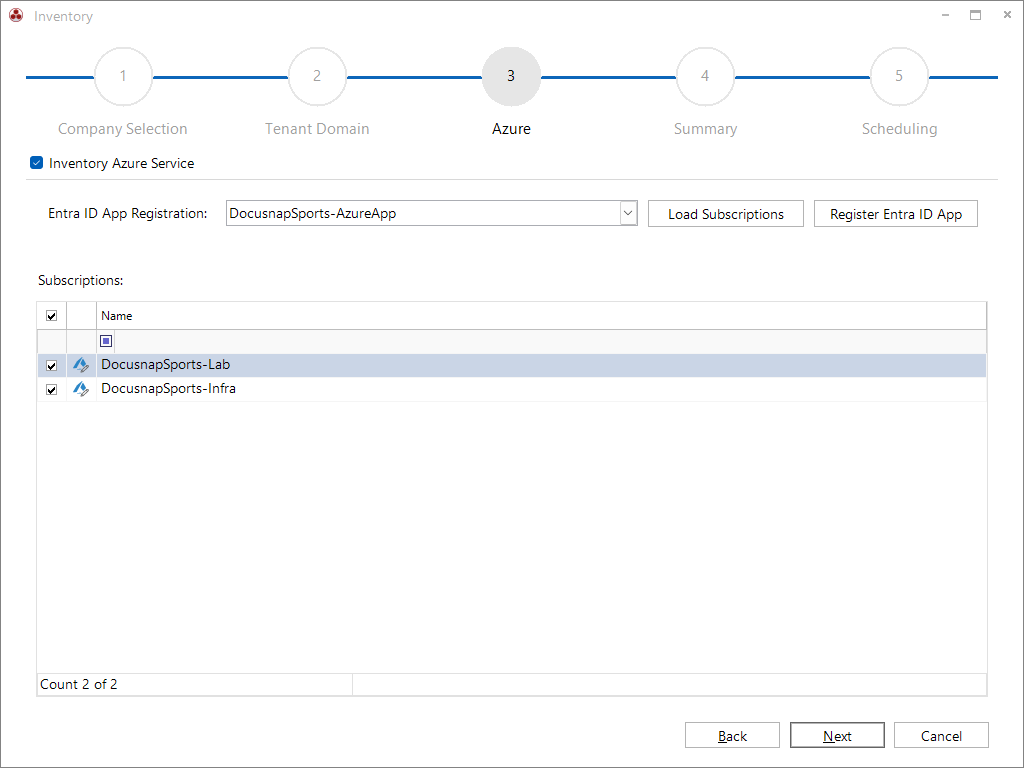The width and height of the screenshot is (1024, 768).
Task: Maximize the Inventory window
Action: coord(976,15)
